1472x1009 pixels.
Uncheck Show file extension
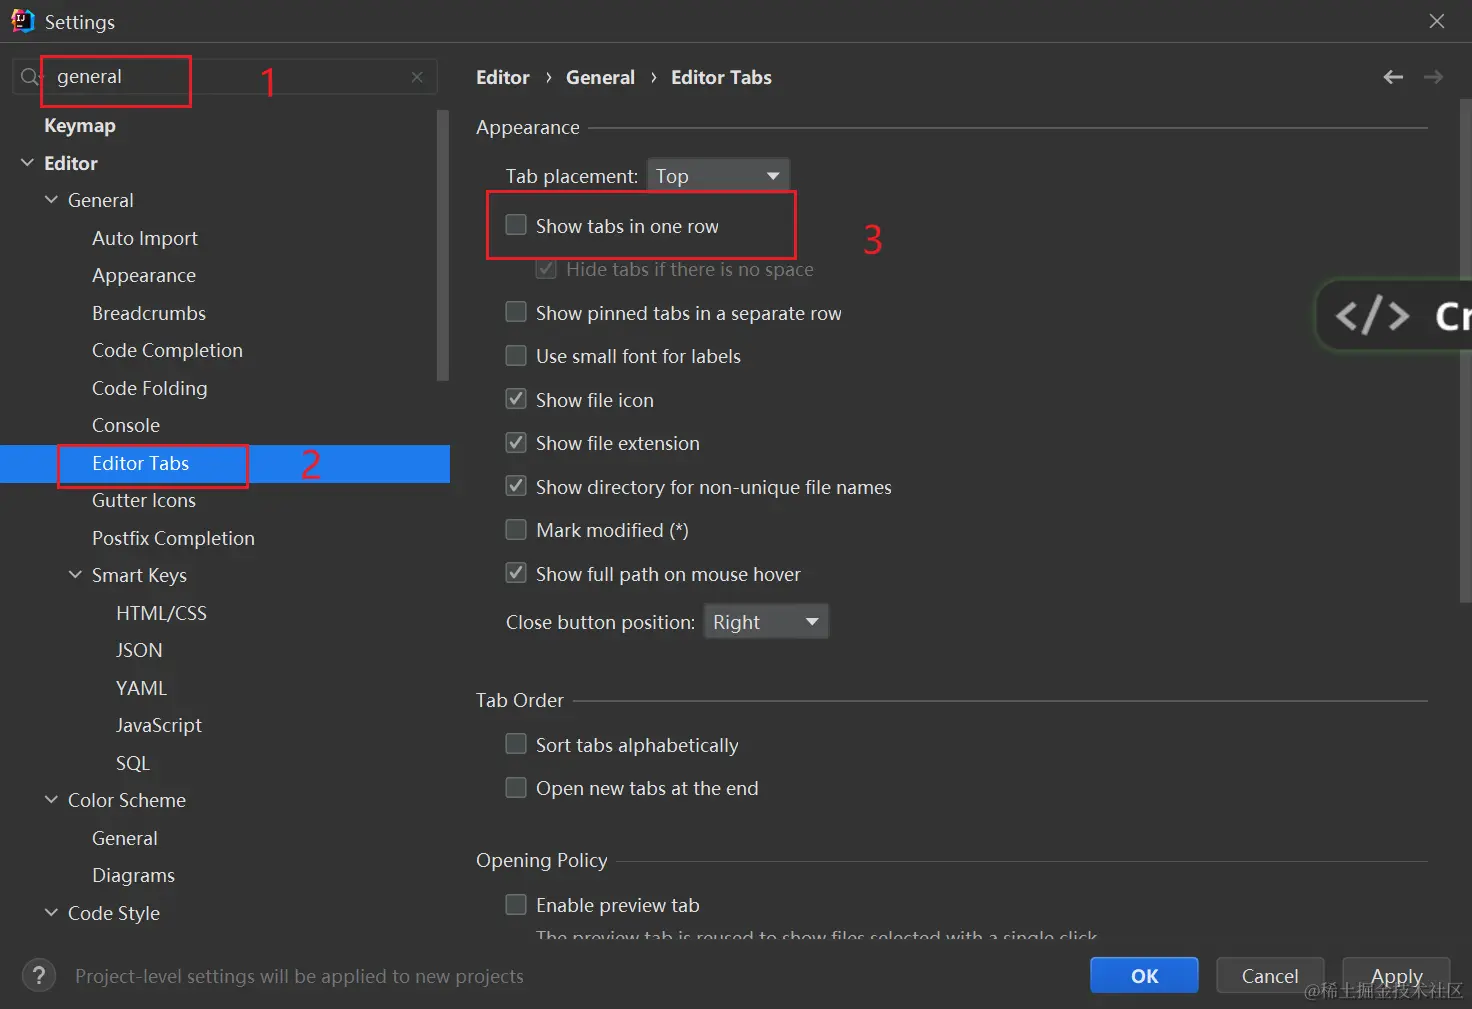pyautogui.click(x=516, y=442)
